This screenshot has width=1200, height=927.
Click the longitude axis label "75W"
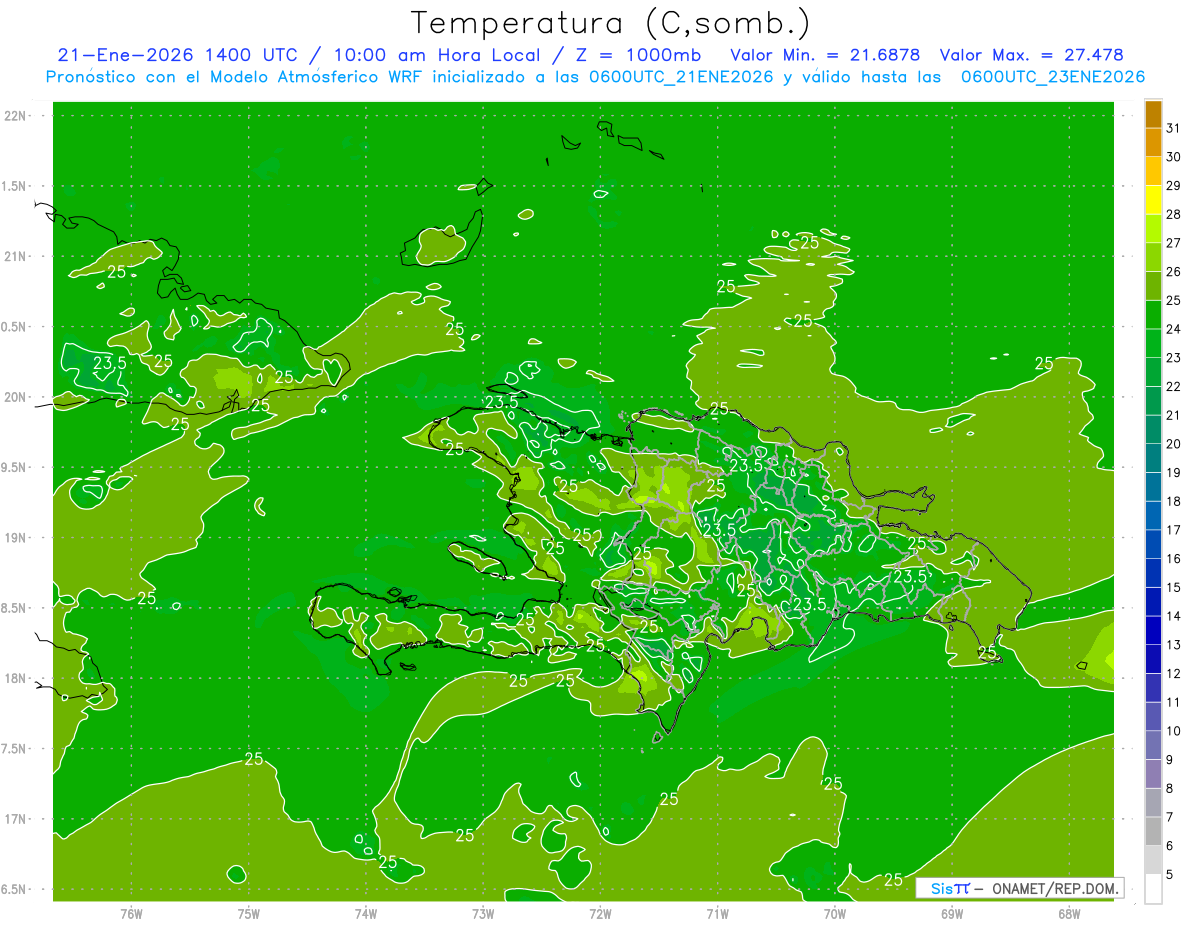point(248,913)
